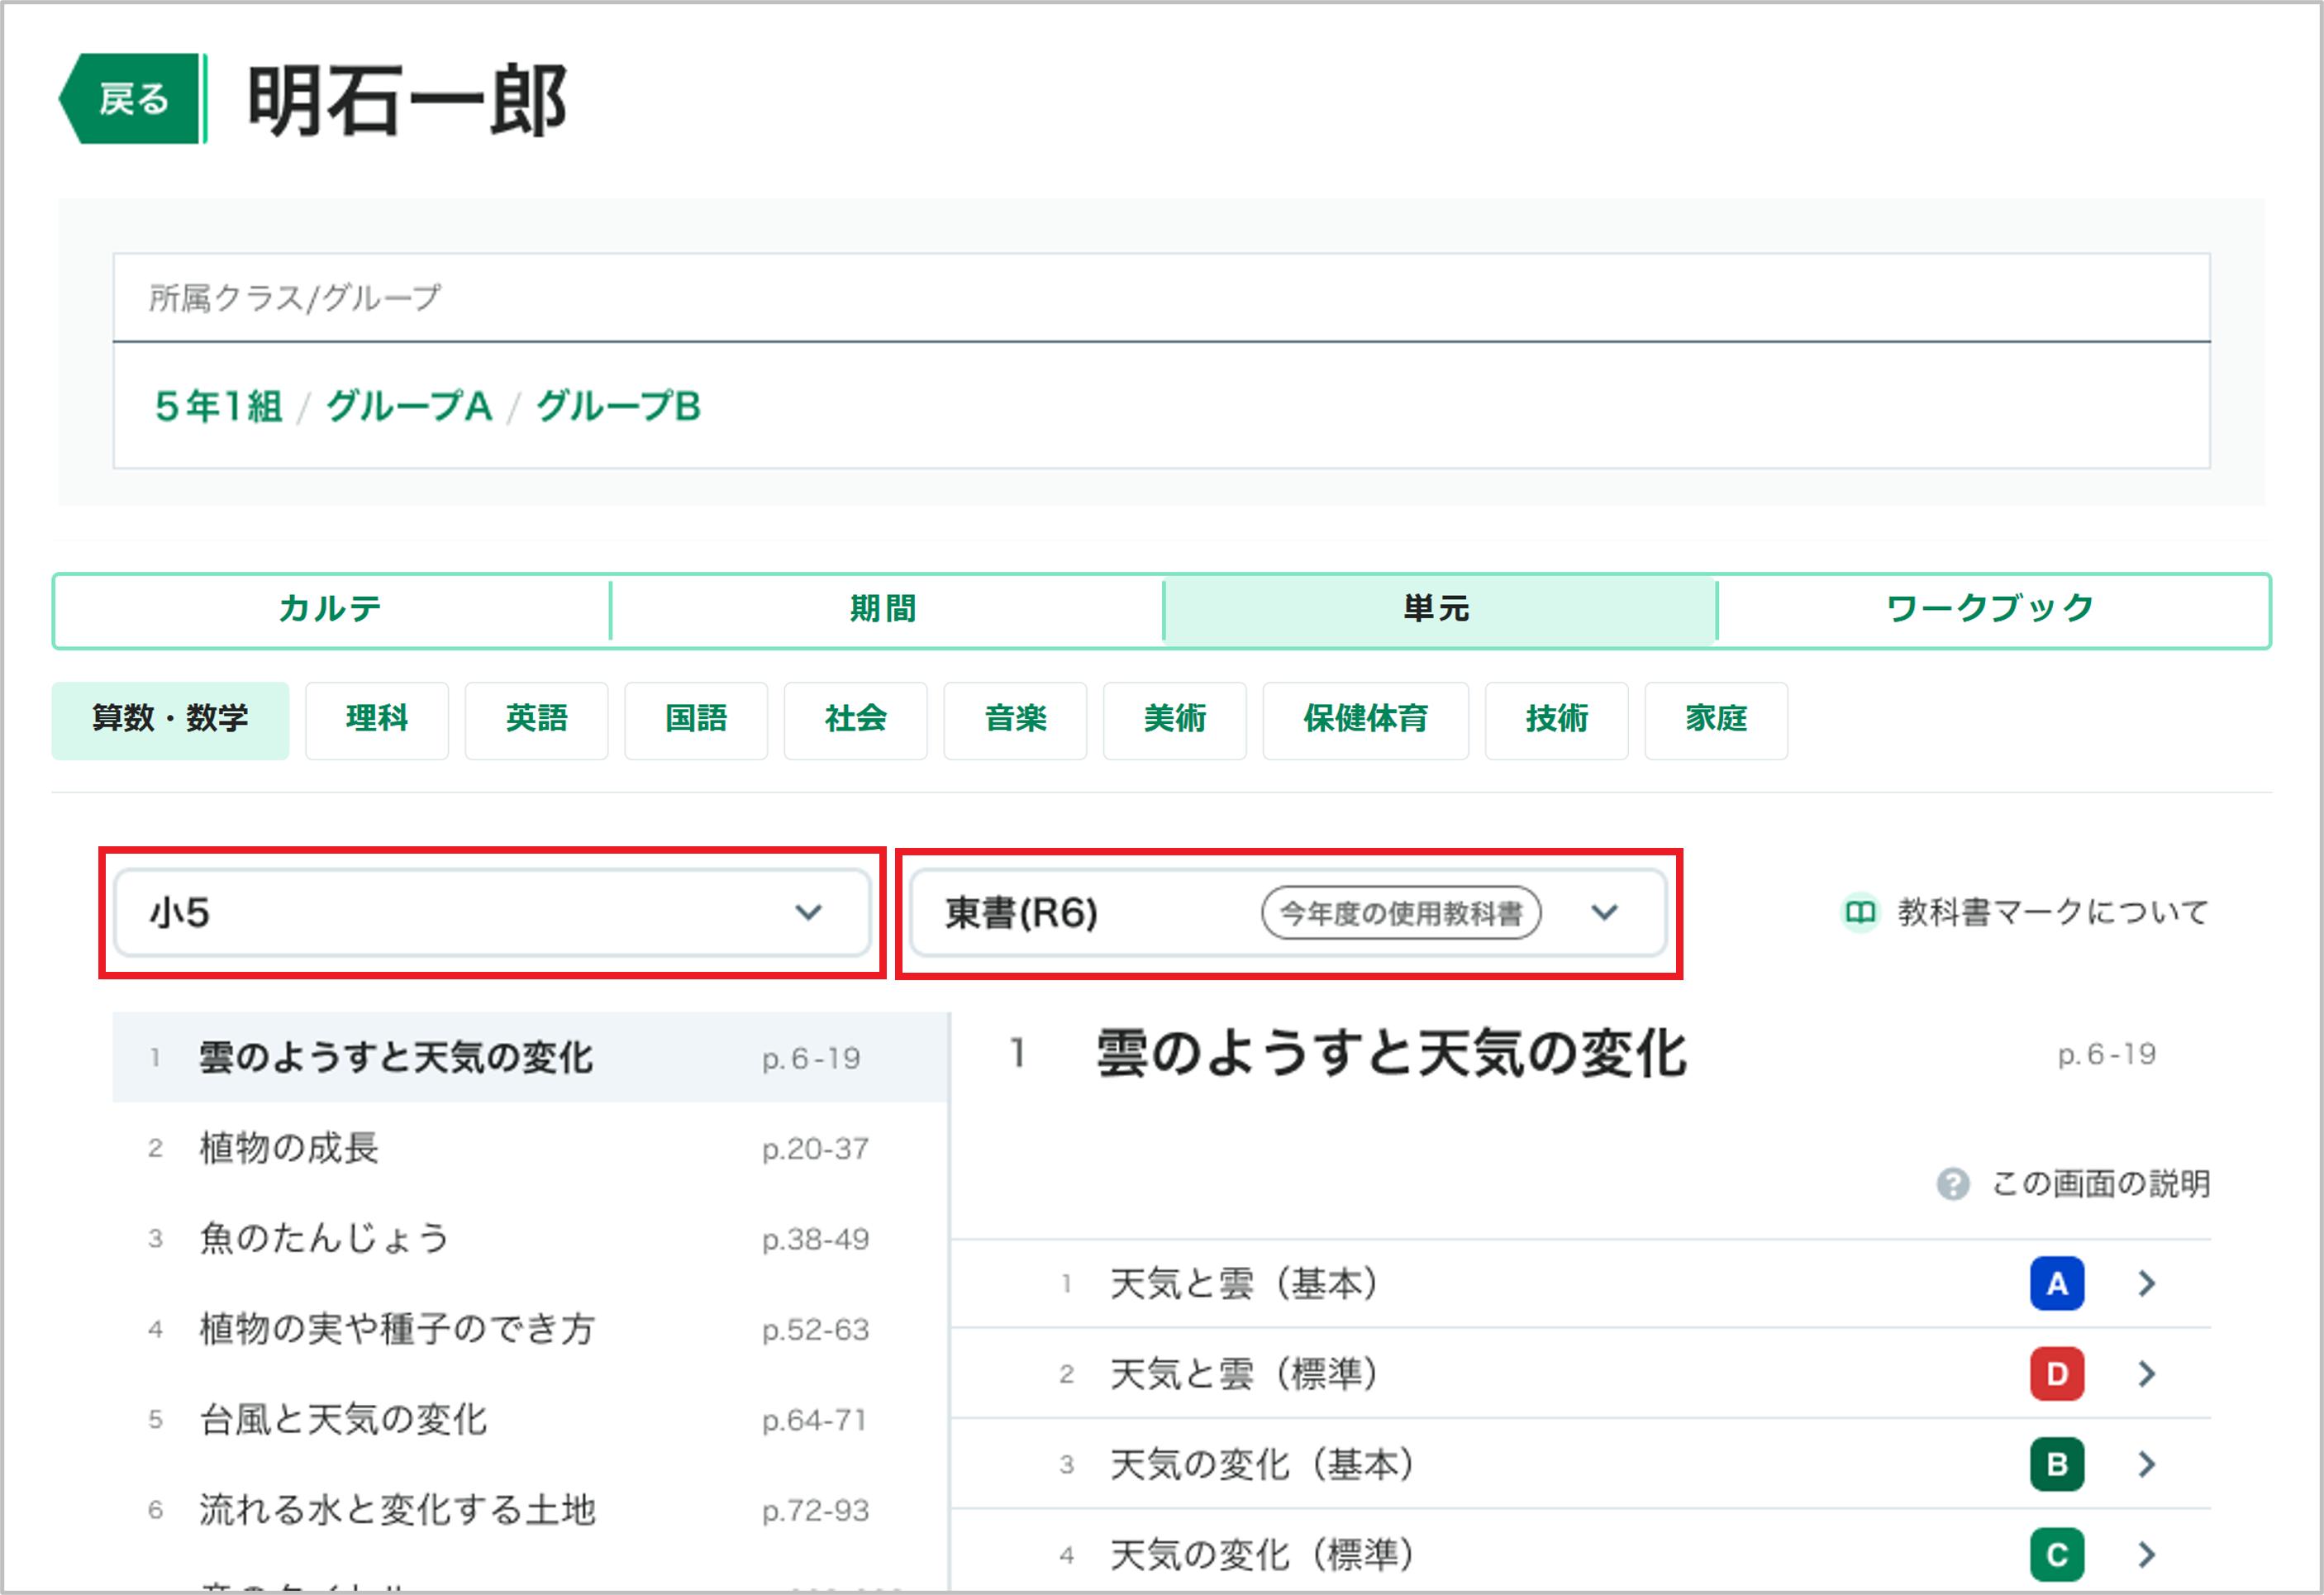Select the 保健体育 subject
Screen dimensions: 2324x1595
[1366, 719]
